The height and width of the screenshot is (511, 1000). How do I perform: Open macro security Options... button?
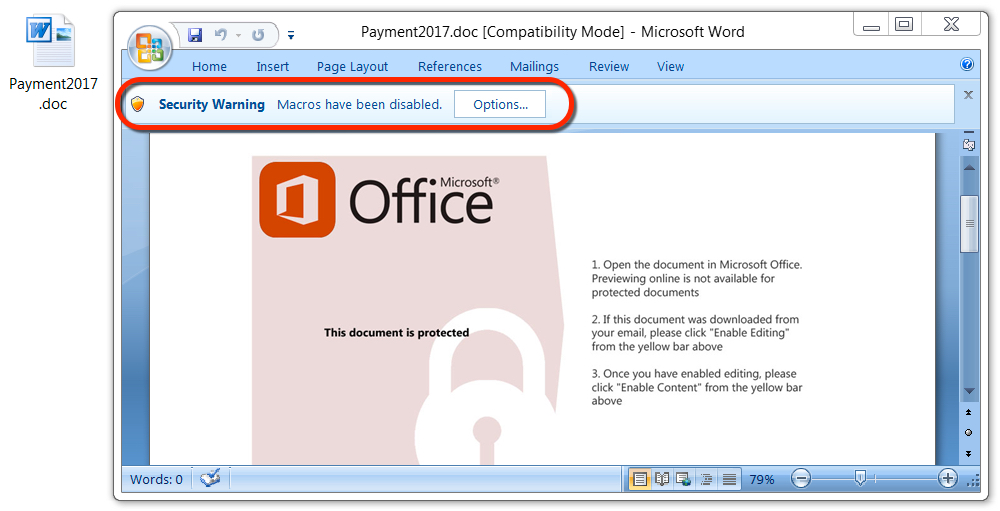(x=500, y=105)
